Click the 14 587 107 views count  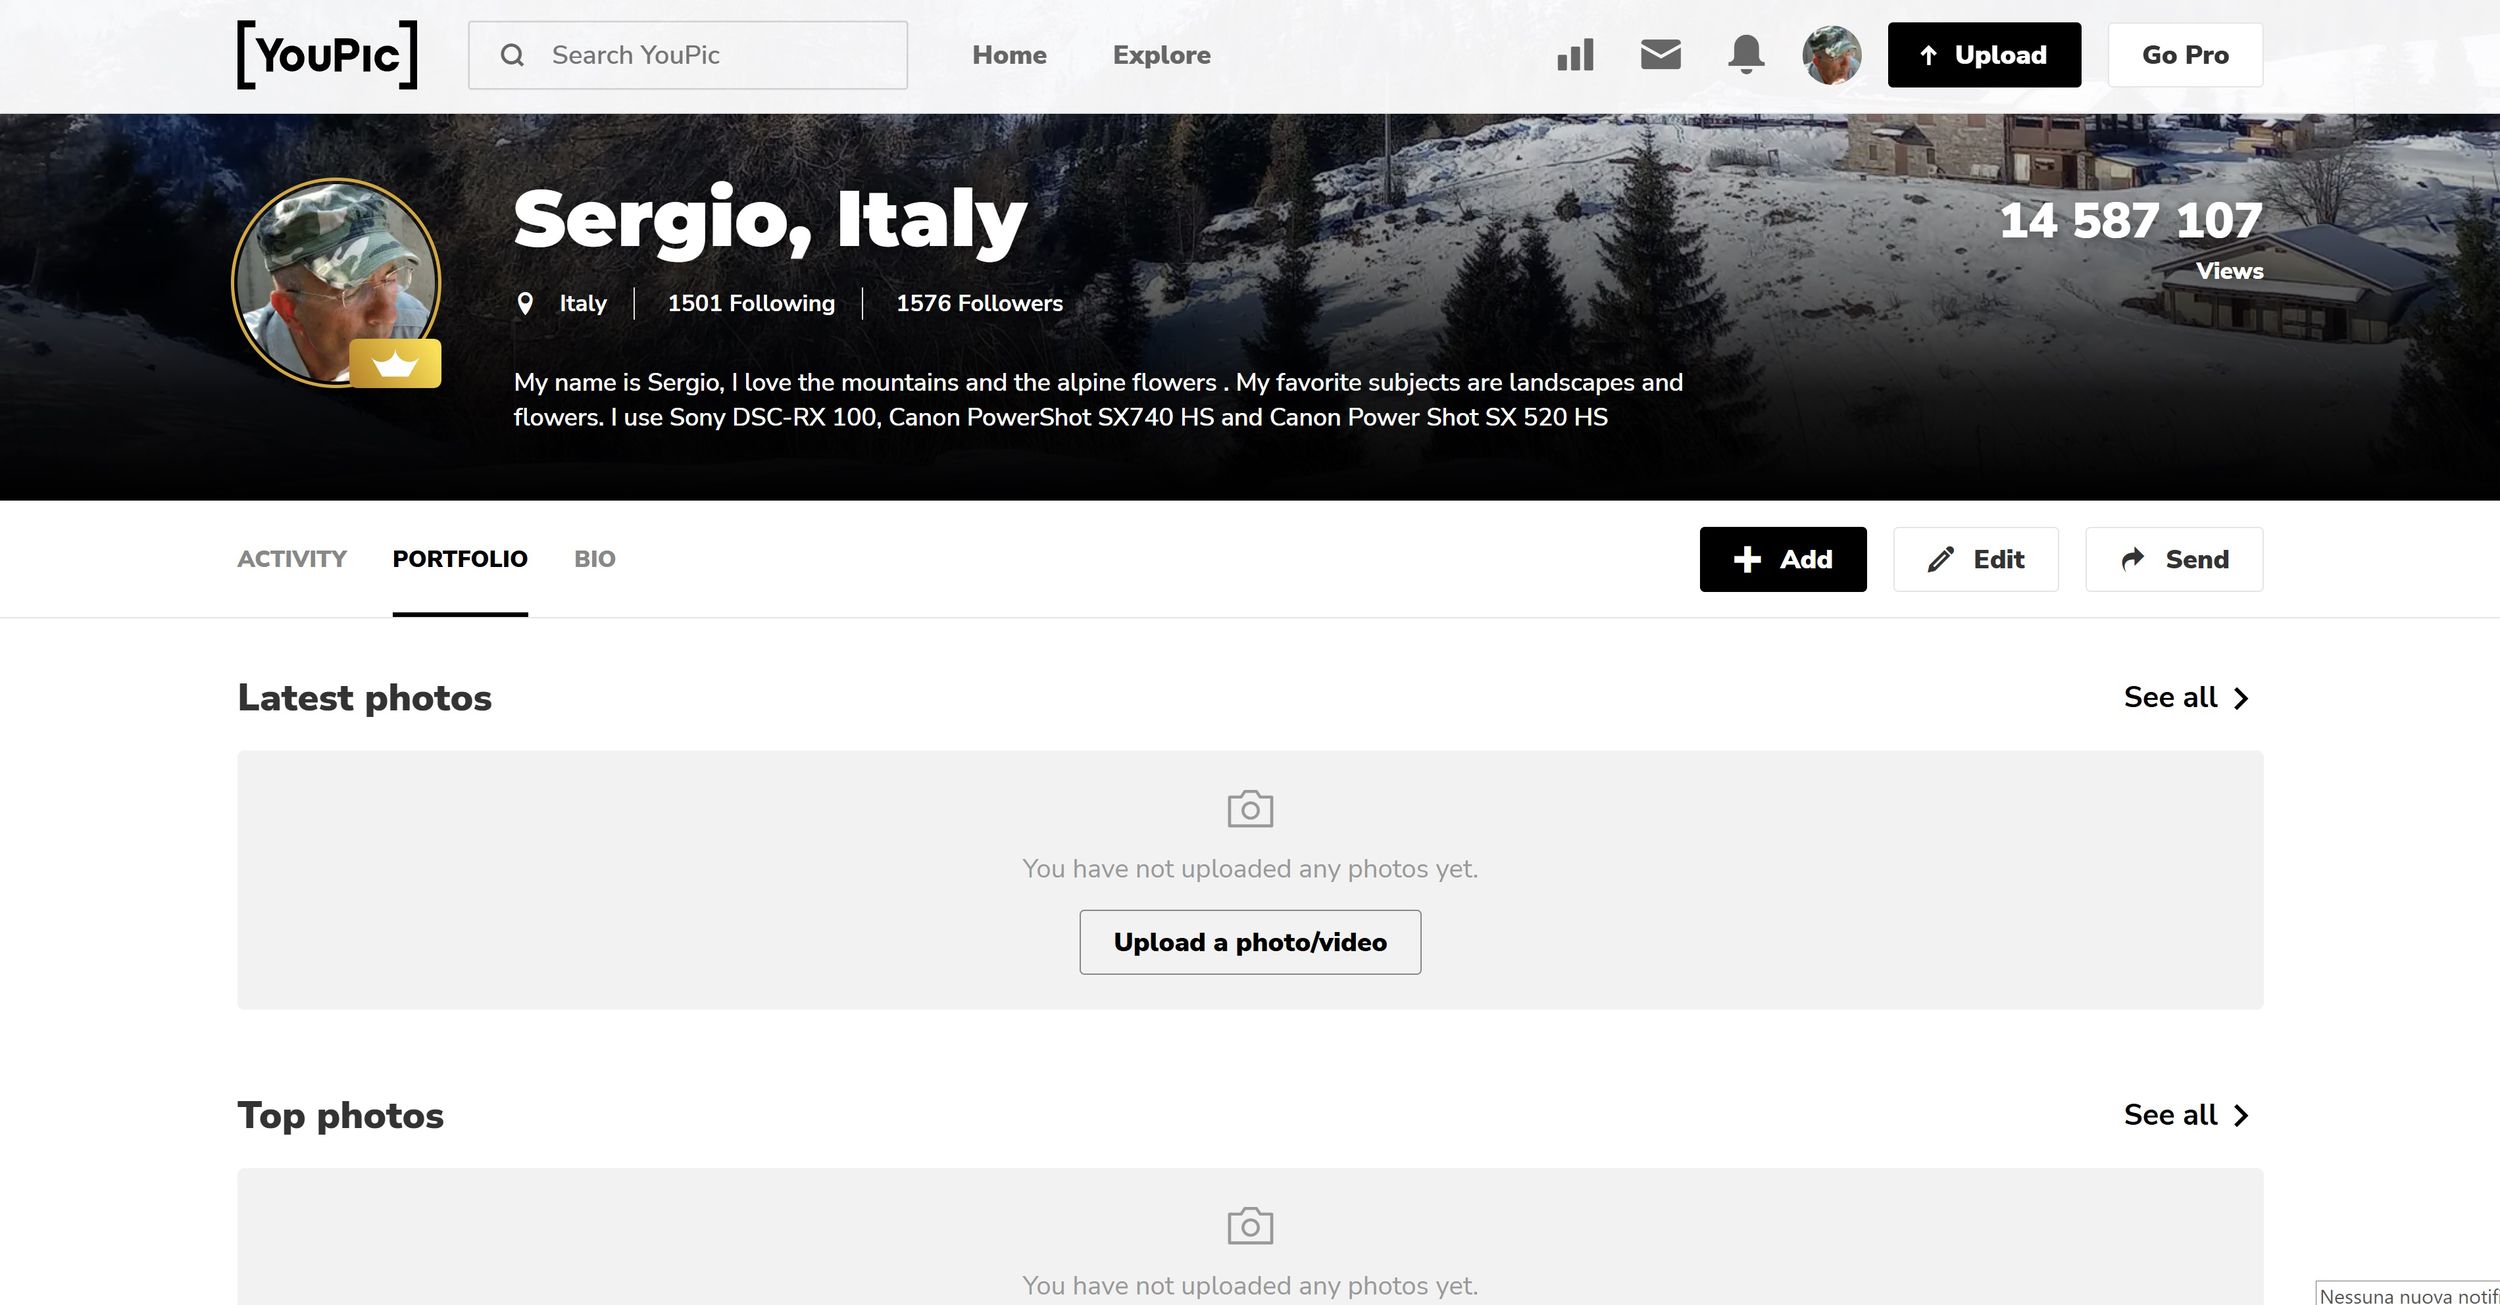(2131, 221)
